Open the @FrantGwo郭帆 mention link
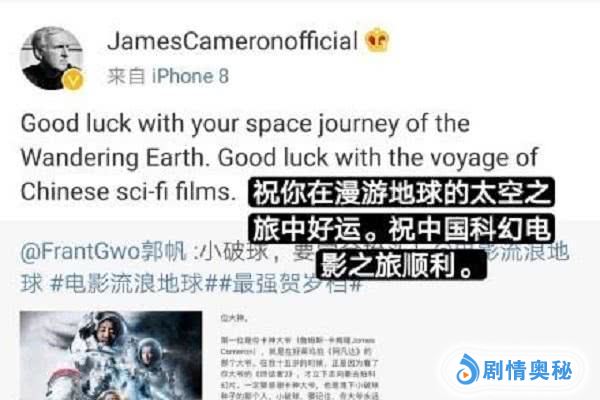 coord(103,252)
